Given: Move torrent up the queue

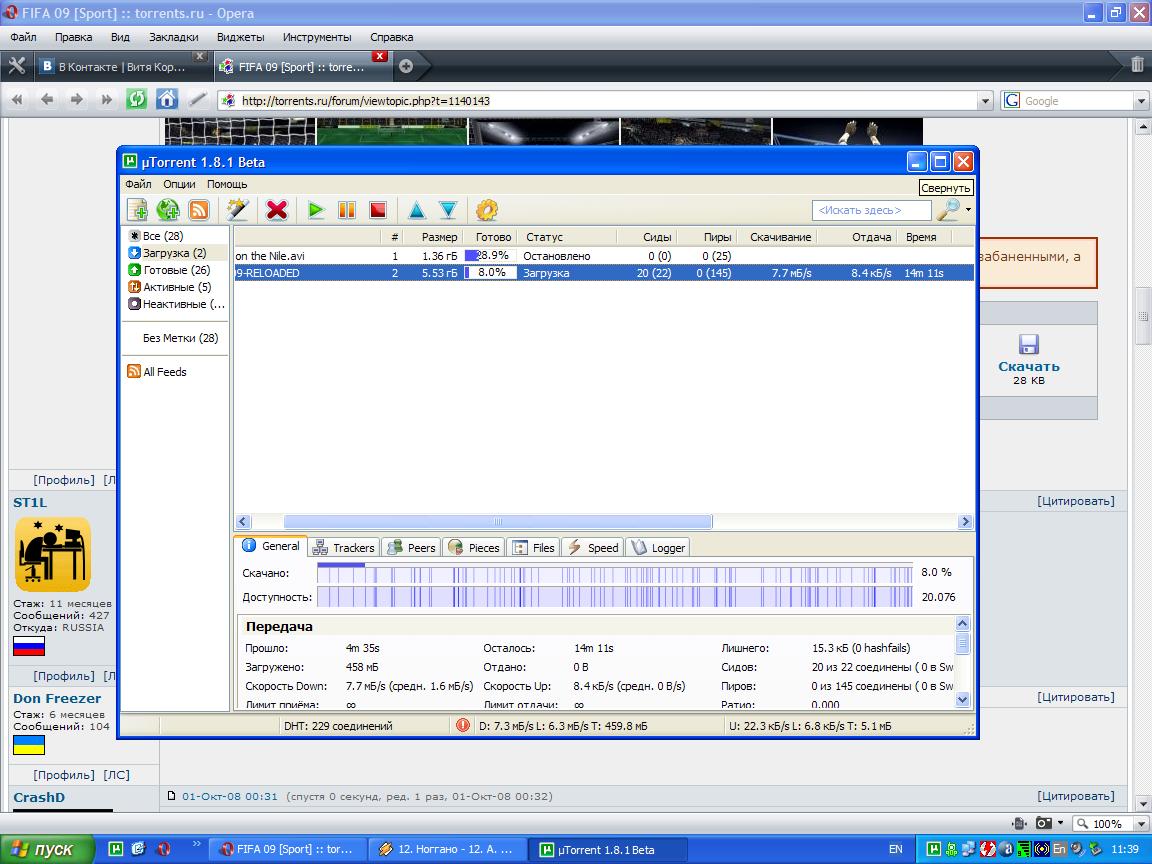Looking at the screenshot, I should point(417,210).
